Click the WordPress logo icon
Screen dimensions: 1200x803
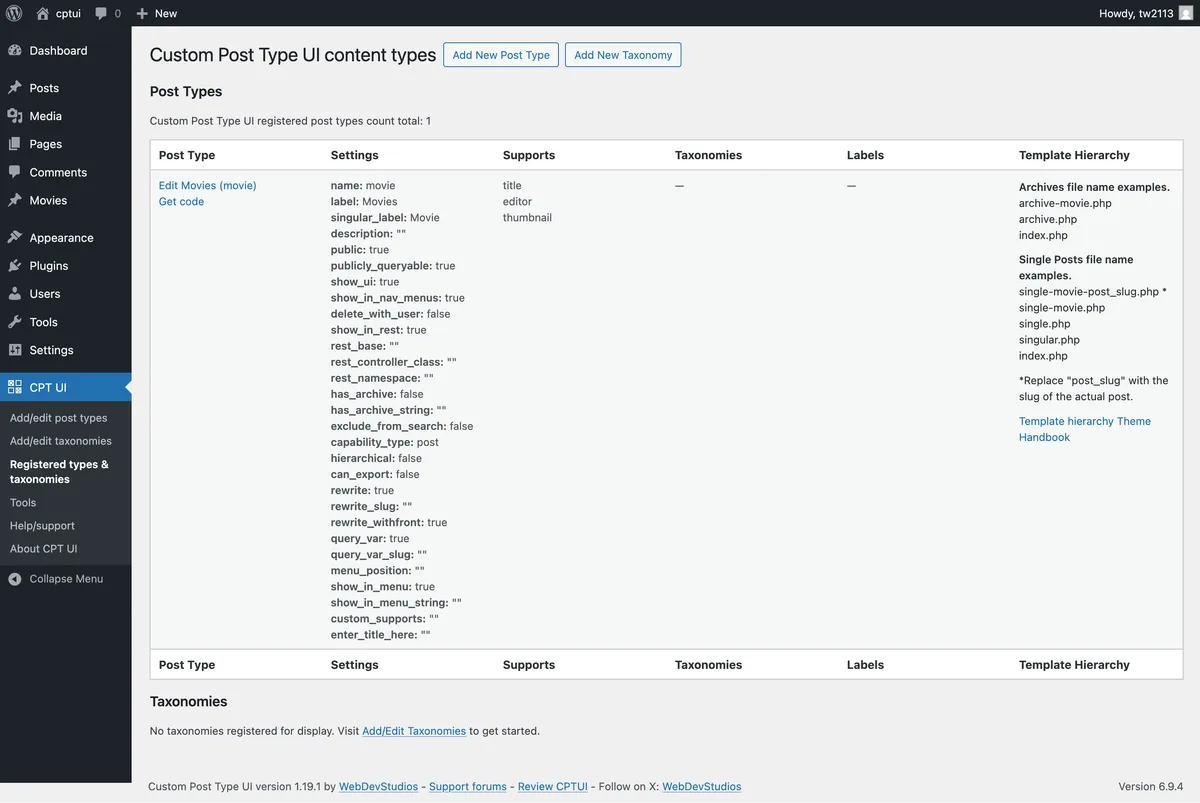pos(14,13)
